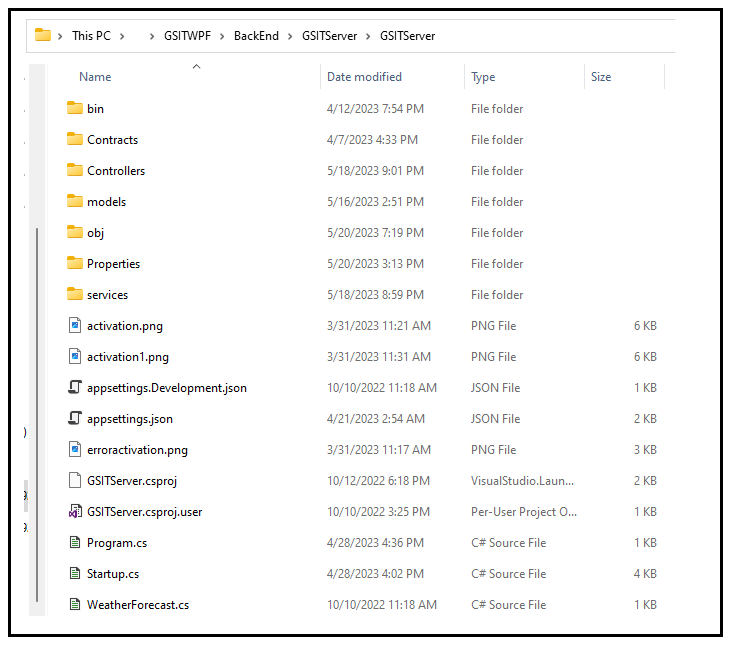Select the bin folder name
This screenshot has height=650, width=736.
coord(95,108)
